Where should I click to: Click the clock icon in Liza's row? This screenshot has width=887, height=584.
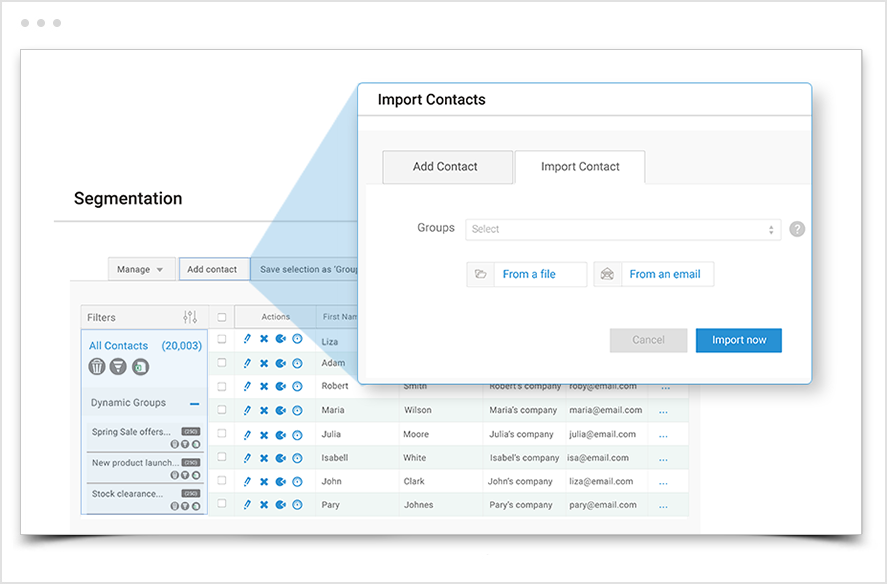[297, 339]
